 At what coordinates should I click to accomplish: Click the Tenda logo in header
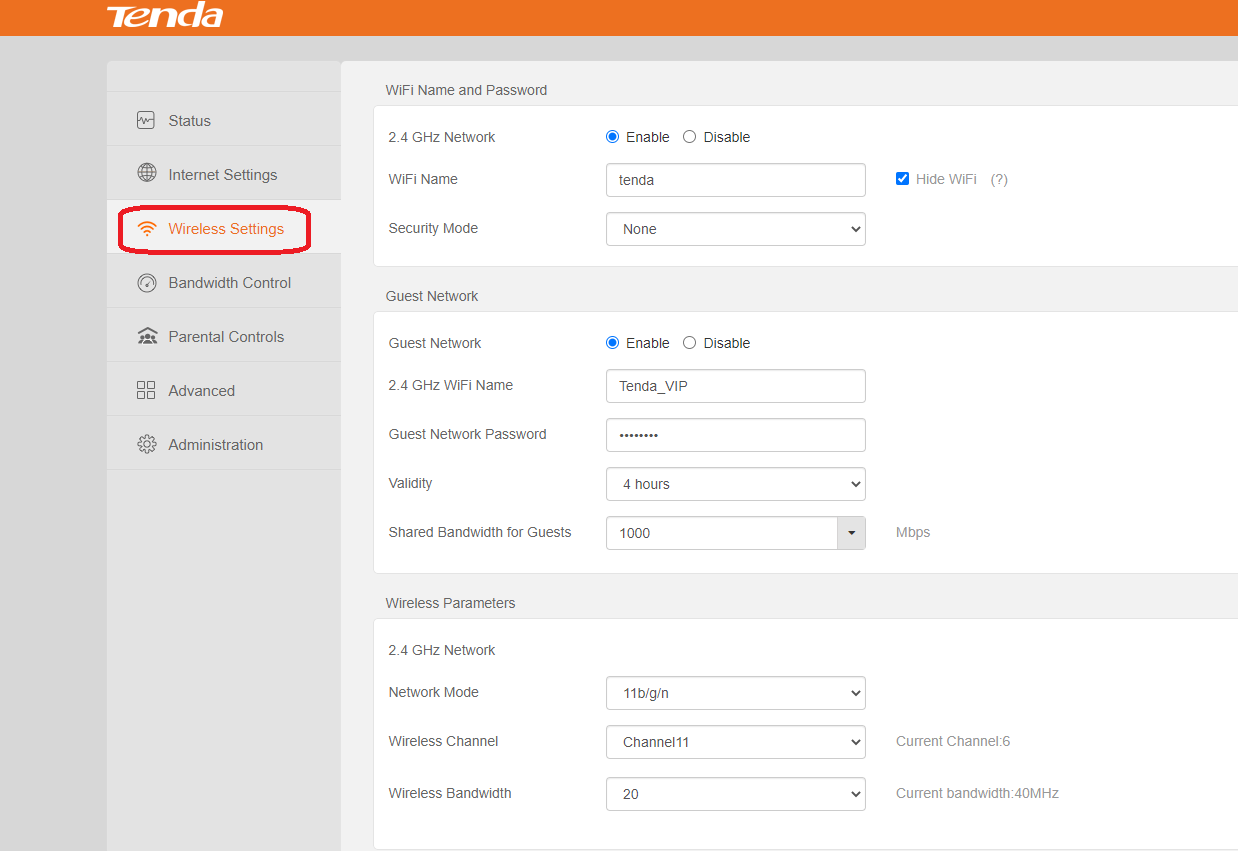pyautogui.click(x=165, y=16)
